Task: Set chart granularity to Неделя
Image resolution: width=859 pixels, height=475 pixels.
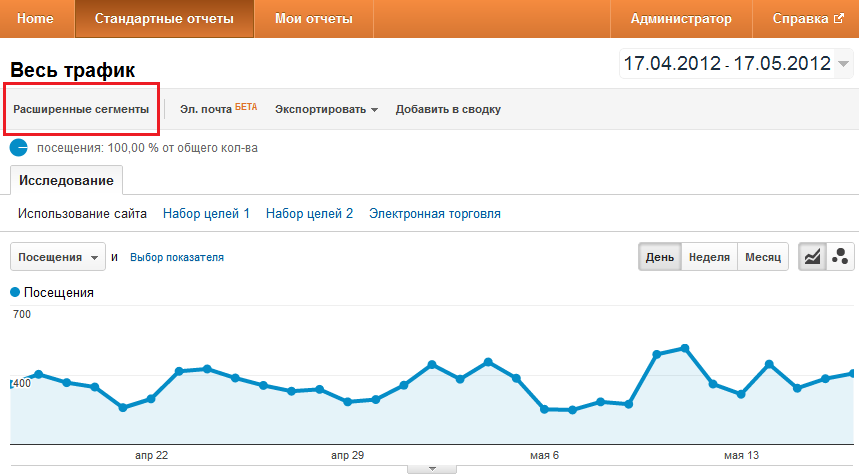Action: tap(709, 257)
